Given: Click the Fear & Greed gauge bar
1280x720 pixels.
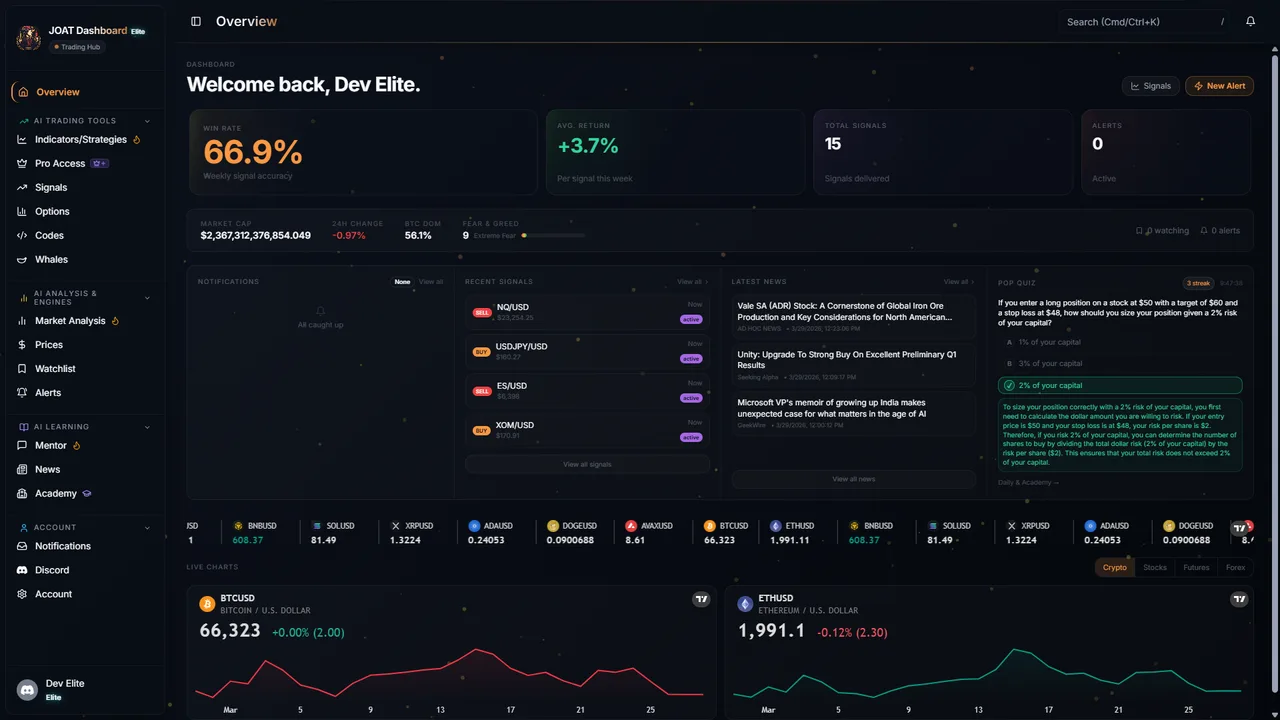Looking at the screenshot, I should point(553,236).
